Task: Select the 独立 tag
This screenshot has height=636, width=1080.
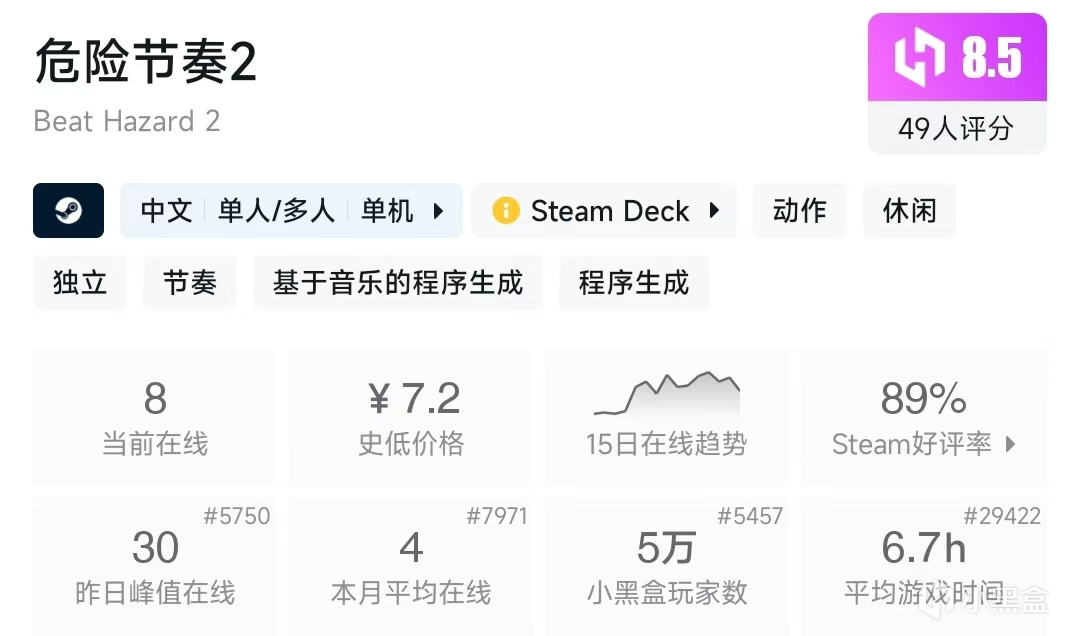Action: point(80,283)
